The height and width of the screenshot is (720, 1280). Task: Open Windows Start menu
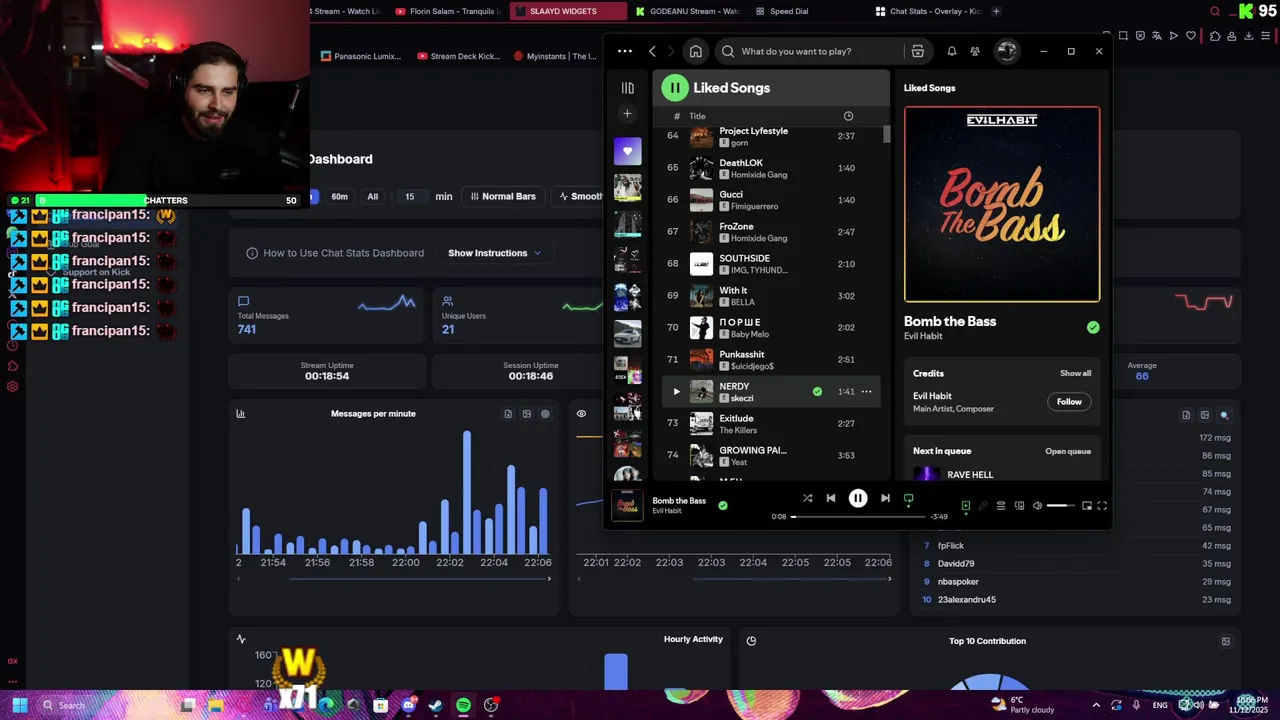[19, 705]
